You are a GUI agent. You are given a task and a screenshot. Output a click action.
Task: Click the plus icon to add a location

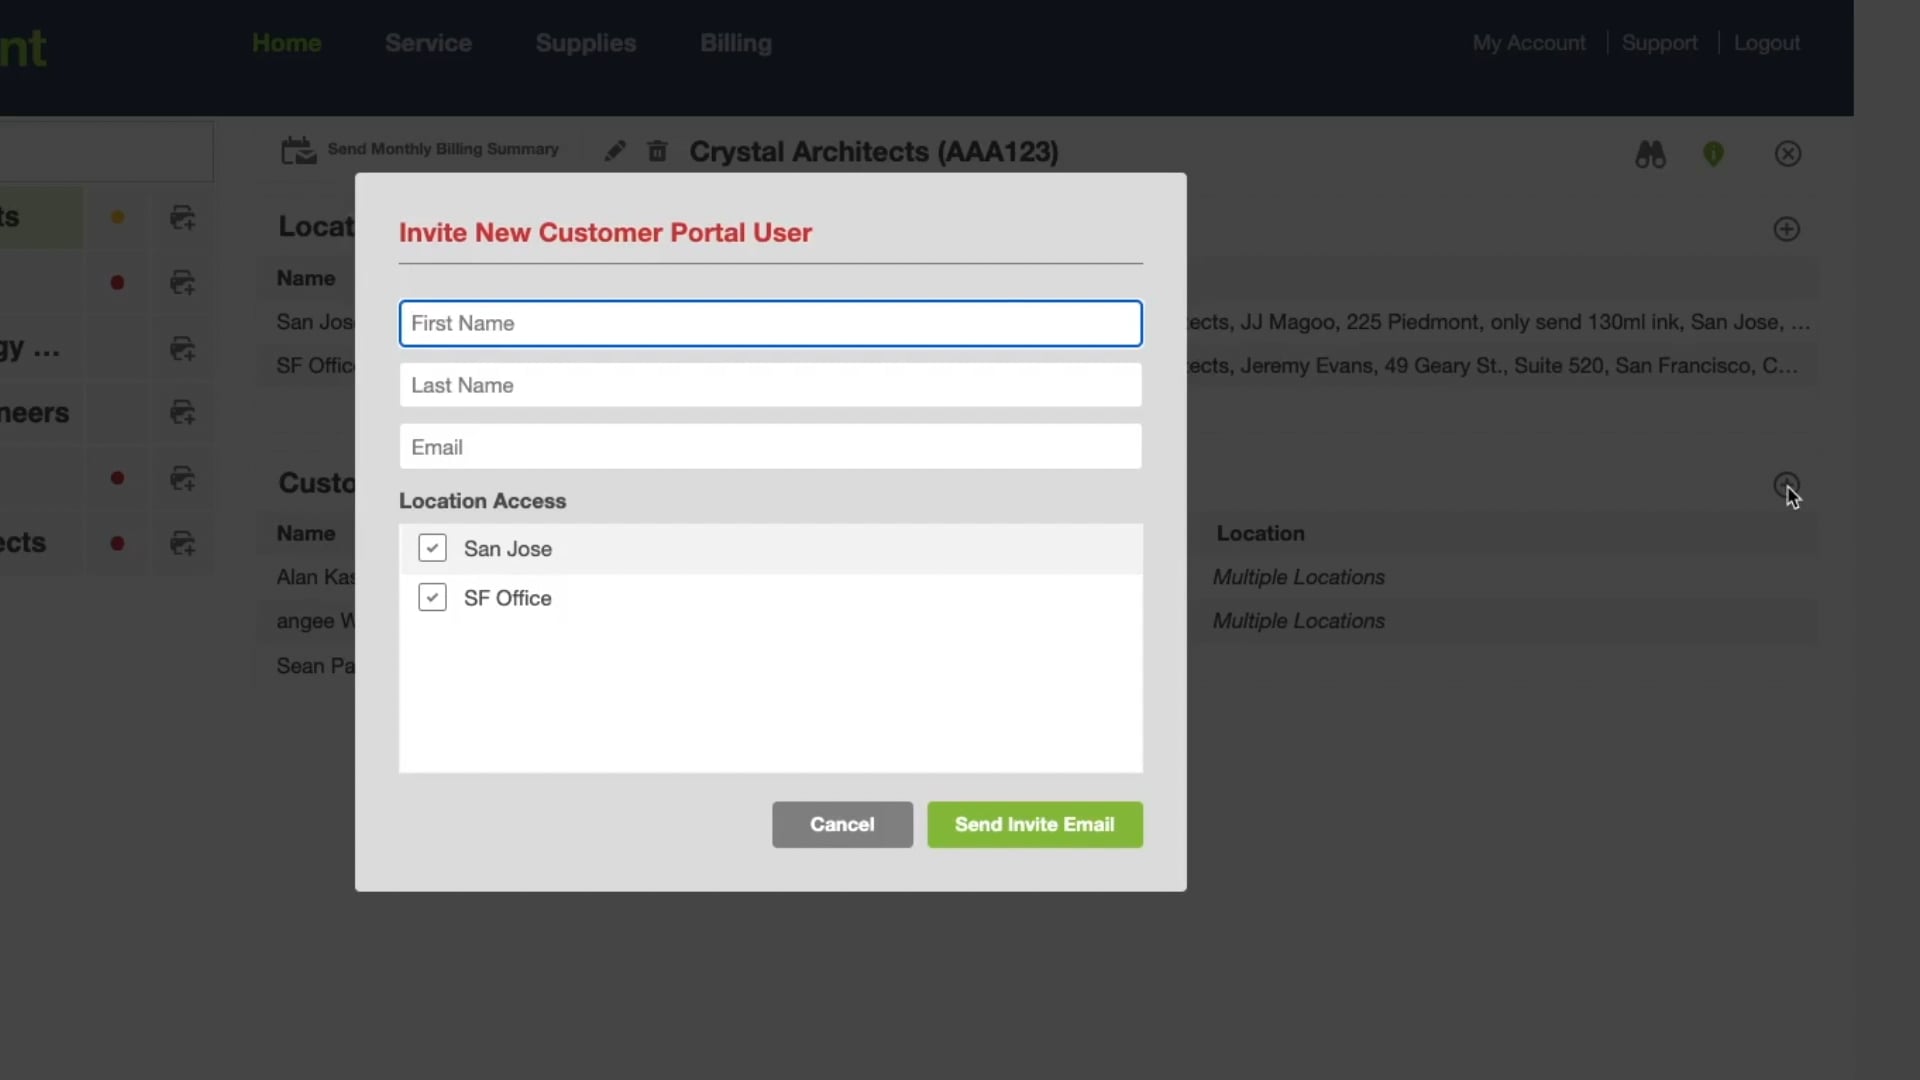(x=1786, y=229)
